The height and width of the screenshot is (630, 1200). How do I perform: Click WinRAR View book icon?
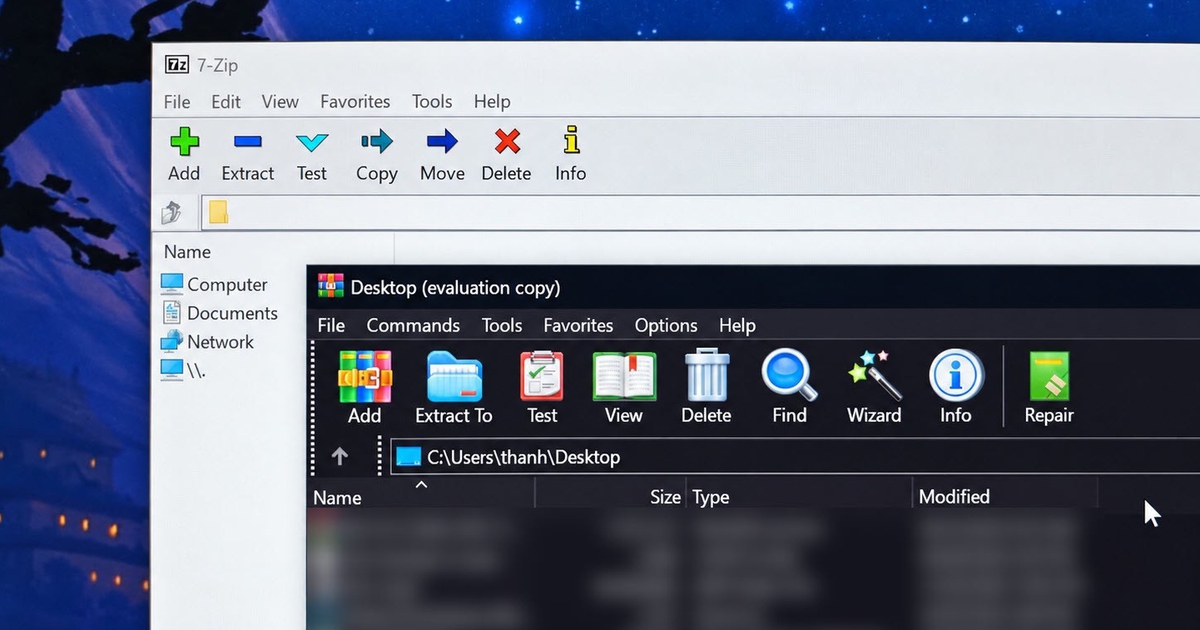[x=624, y=376]
